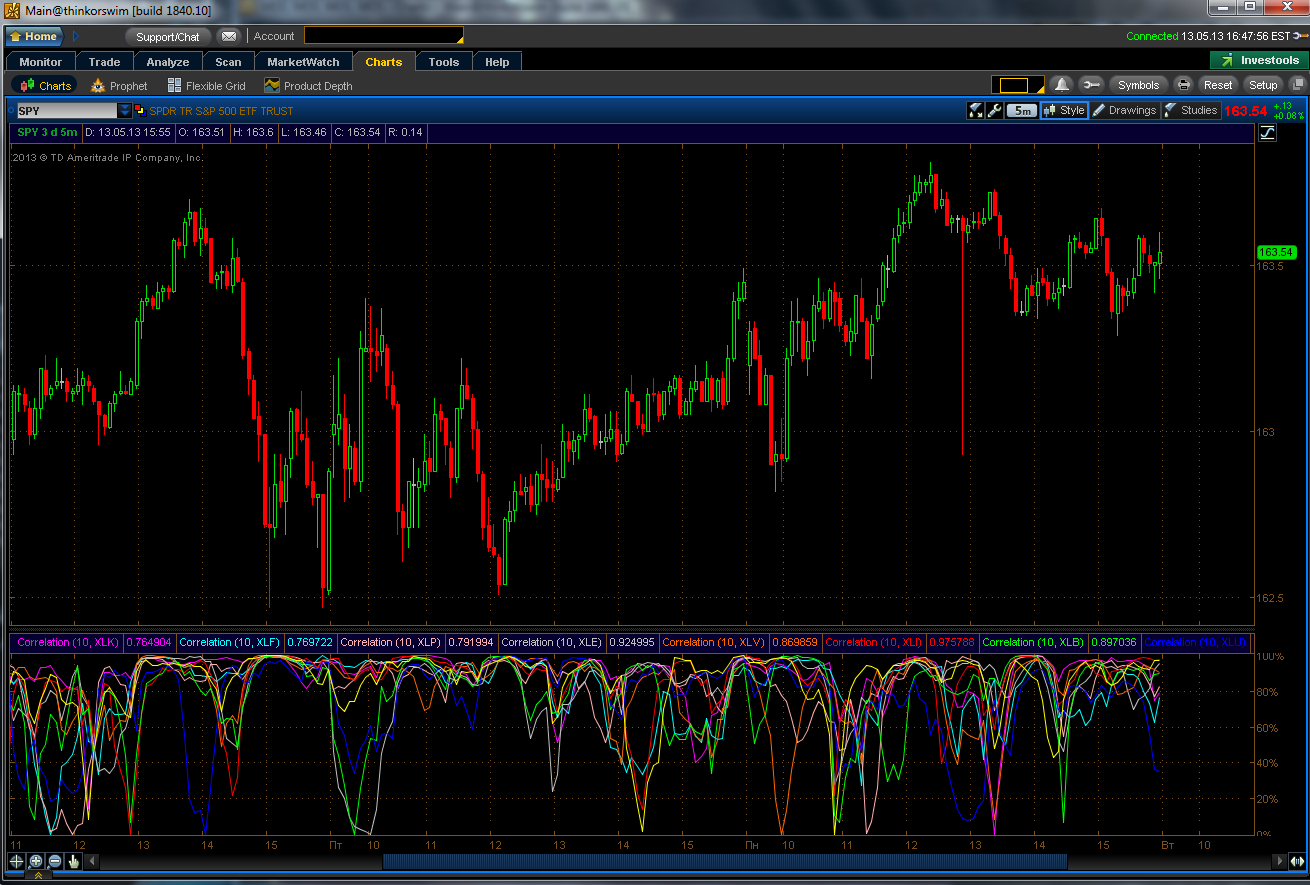This screenshot has width=1310, height=885.
Task: Click the Reset button
Action: tap(1218, 85)
